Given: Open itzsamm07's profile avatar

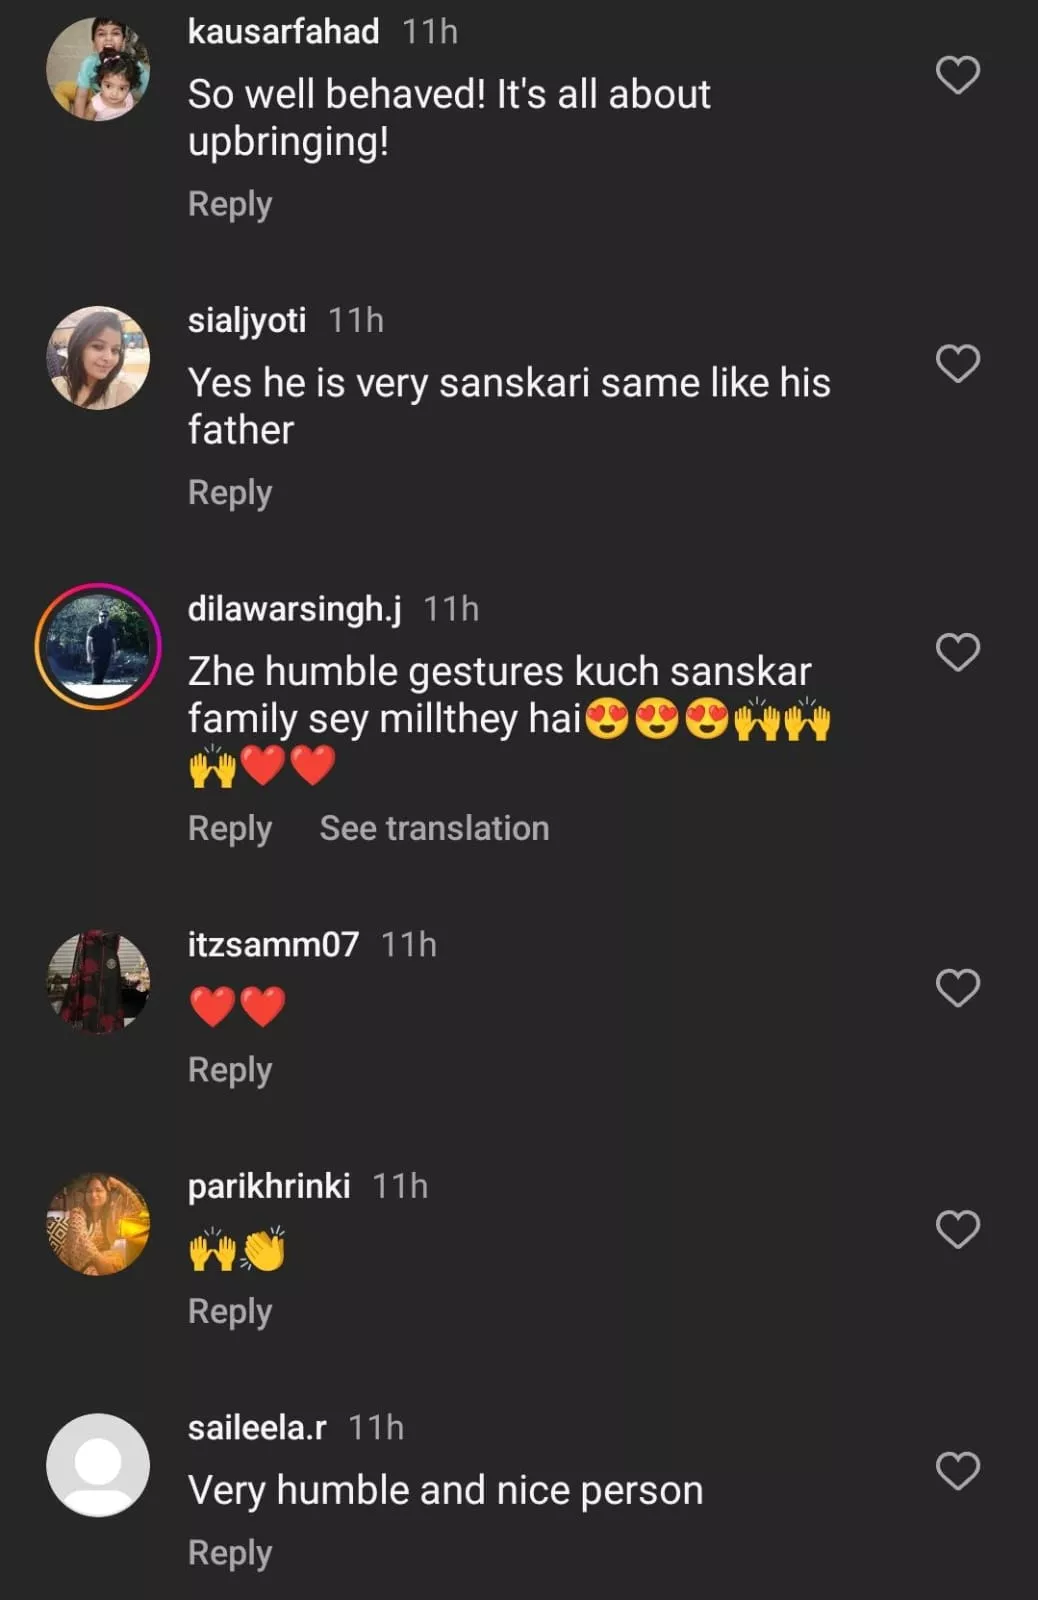Looking at the screenshot, I should pyautogui.click(x=98, y=982).
